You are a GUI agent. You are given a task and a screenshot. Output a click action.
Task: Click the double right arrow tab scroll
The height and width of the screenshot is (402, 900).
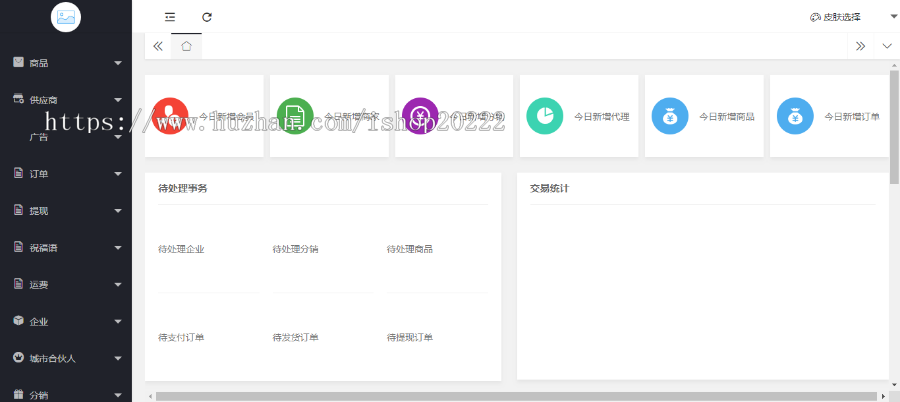click(x=860, y=47)
